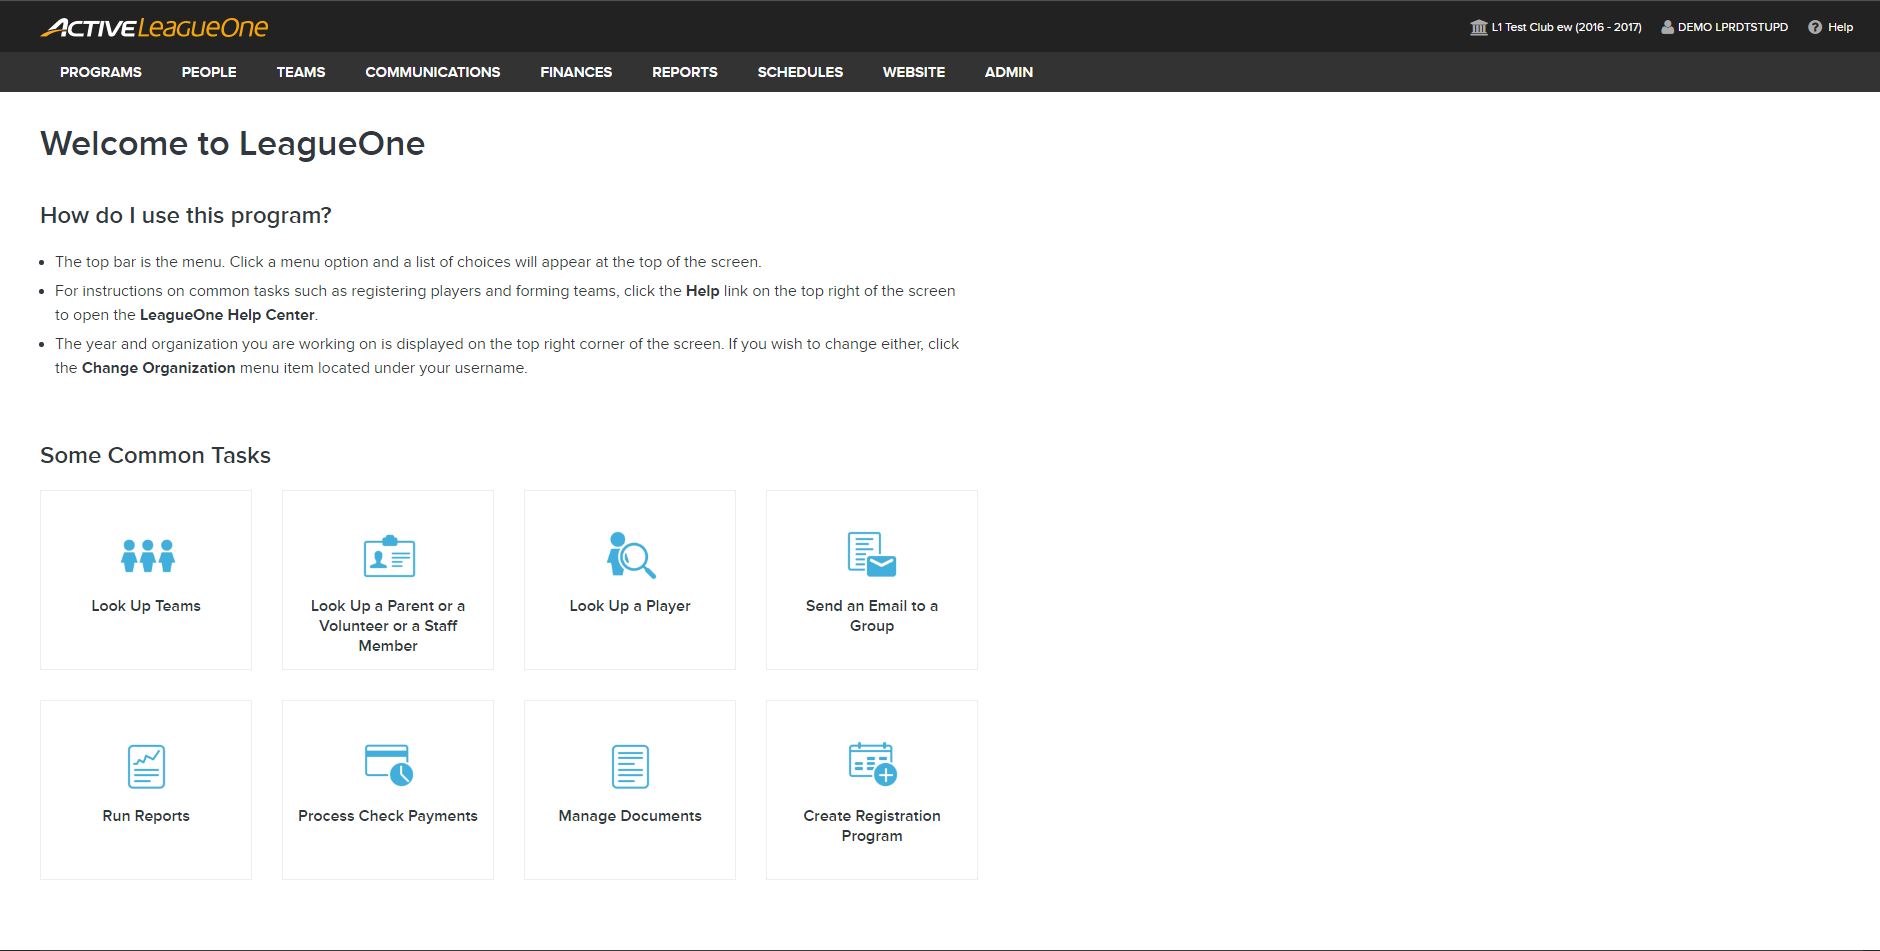Click the Help link text in header

point(1841,27)
